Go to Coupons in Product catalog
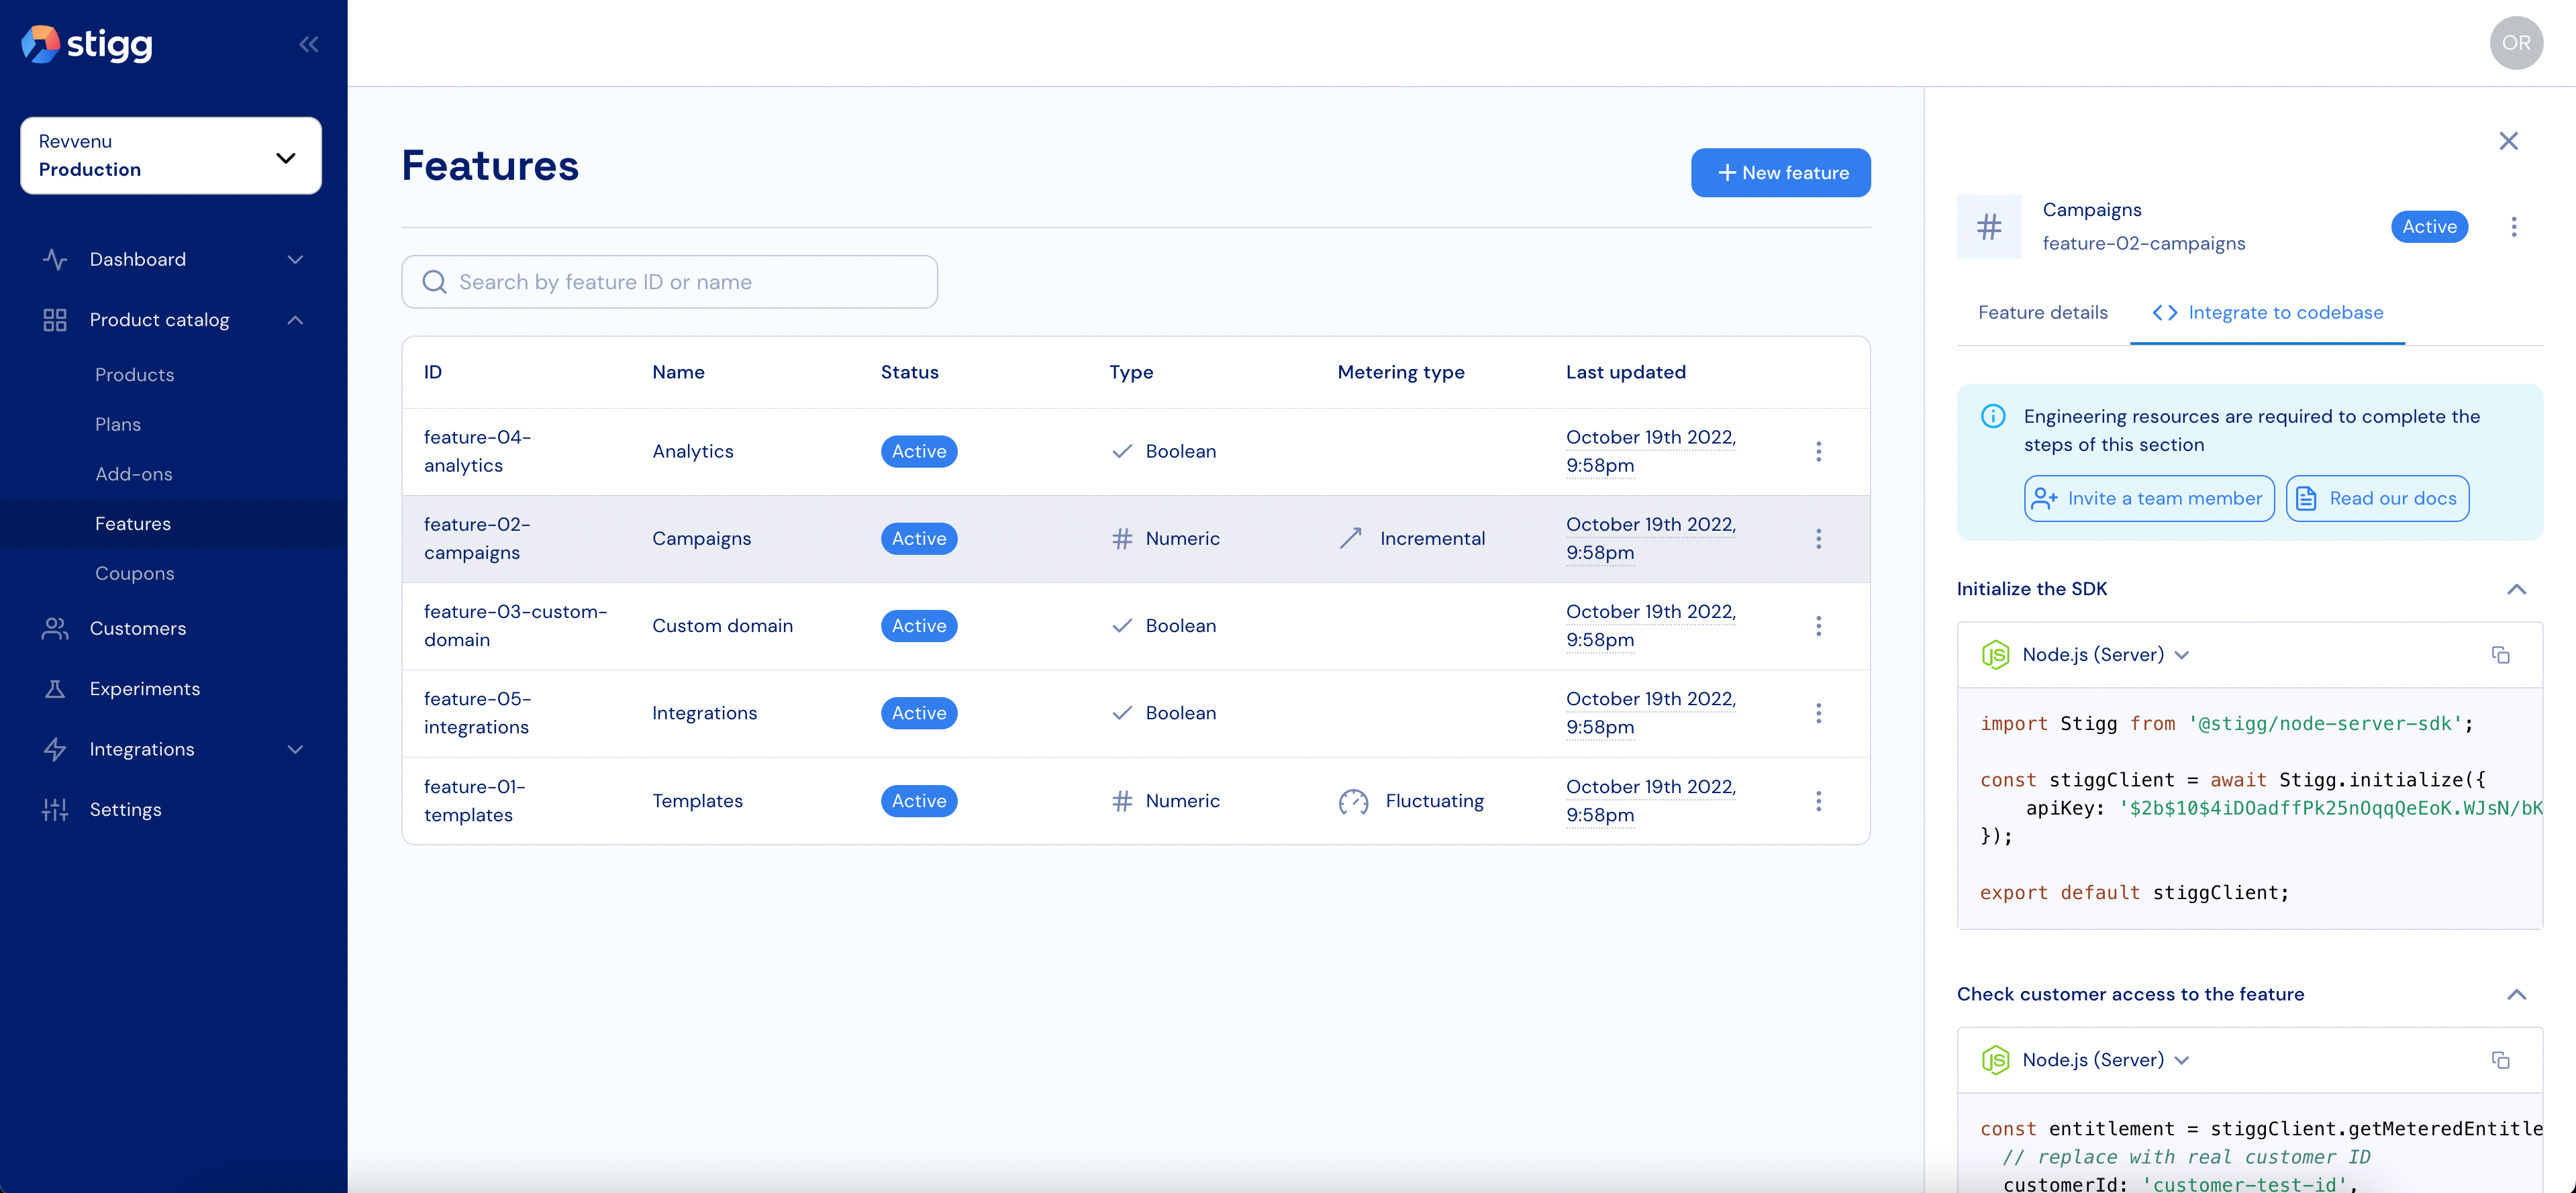This screenshot has height=1193, width=2576. click(x=134, y=573)
